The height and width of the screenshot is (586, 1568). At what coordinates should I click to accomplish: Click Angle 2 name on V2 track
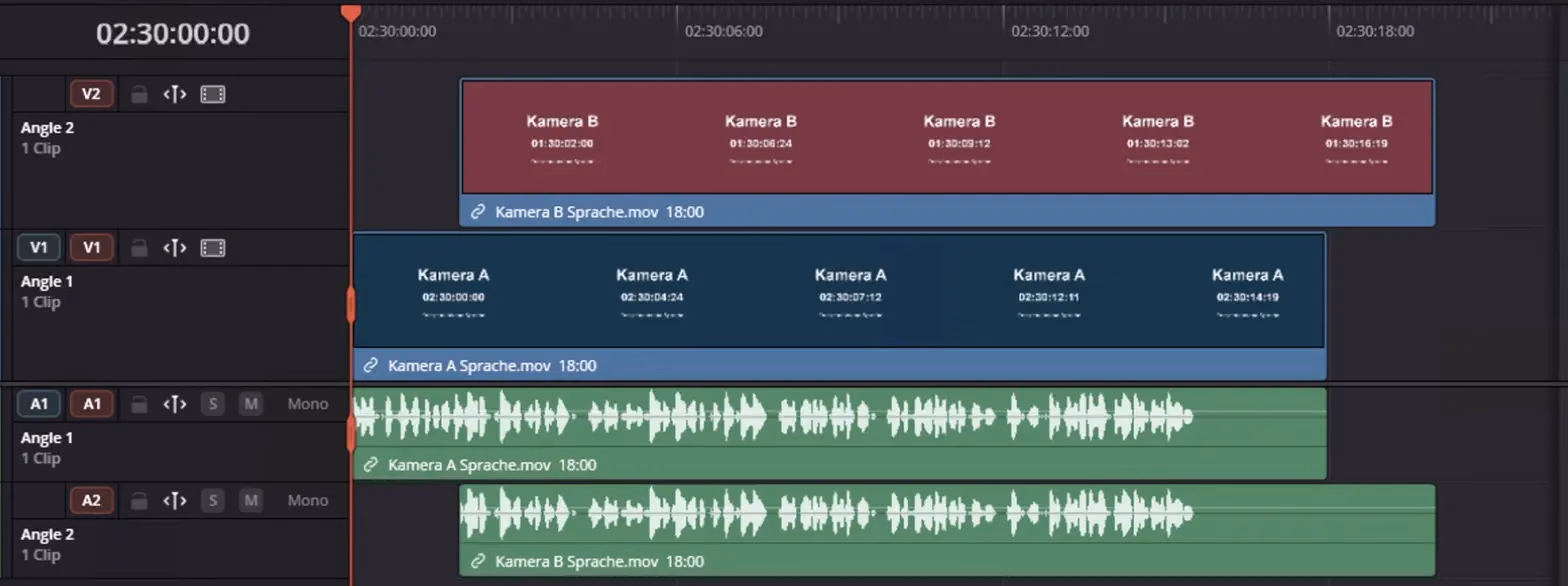coord(47,128)
